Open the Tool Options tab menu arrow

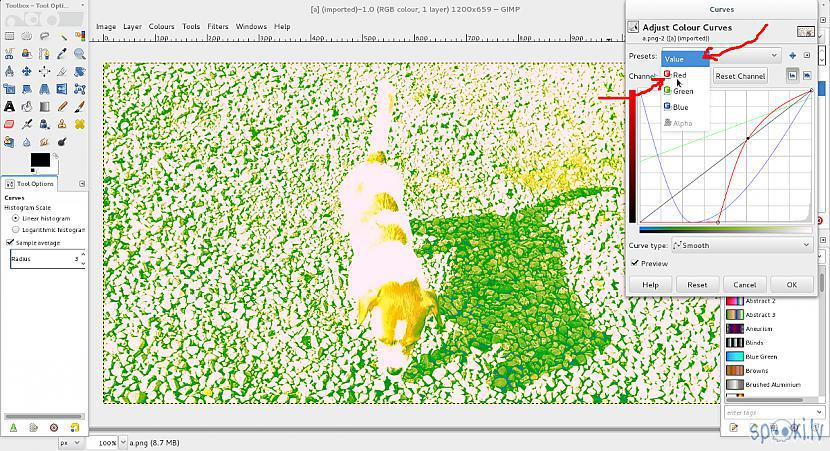(x=82, y=184)
